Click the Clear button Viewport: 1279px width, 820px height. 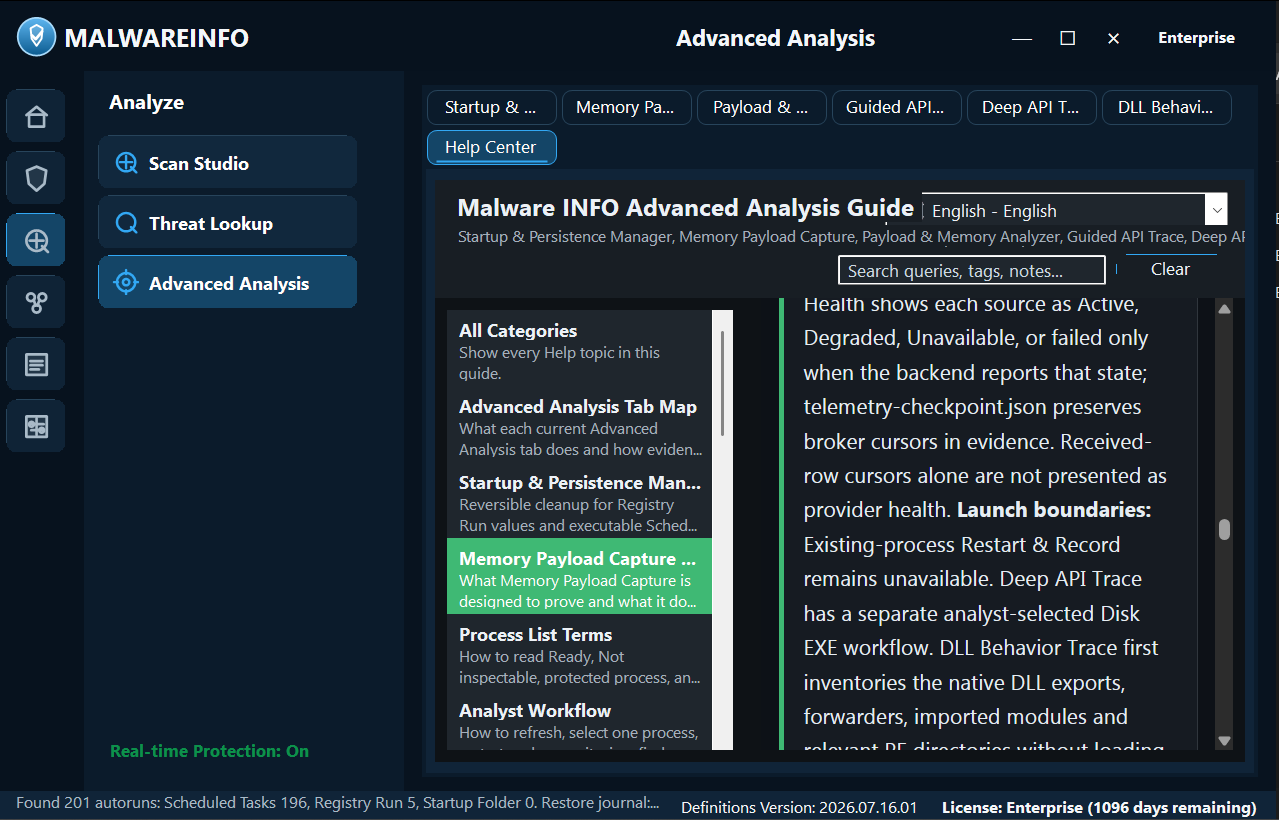1170,269
